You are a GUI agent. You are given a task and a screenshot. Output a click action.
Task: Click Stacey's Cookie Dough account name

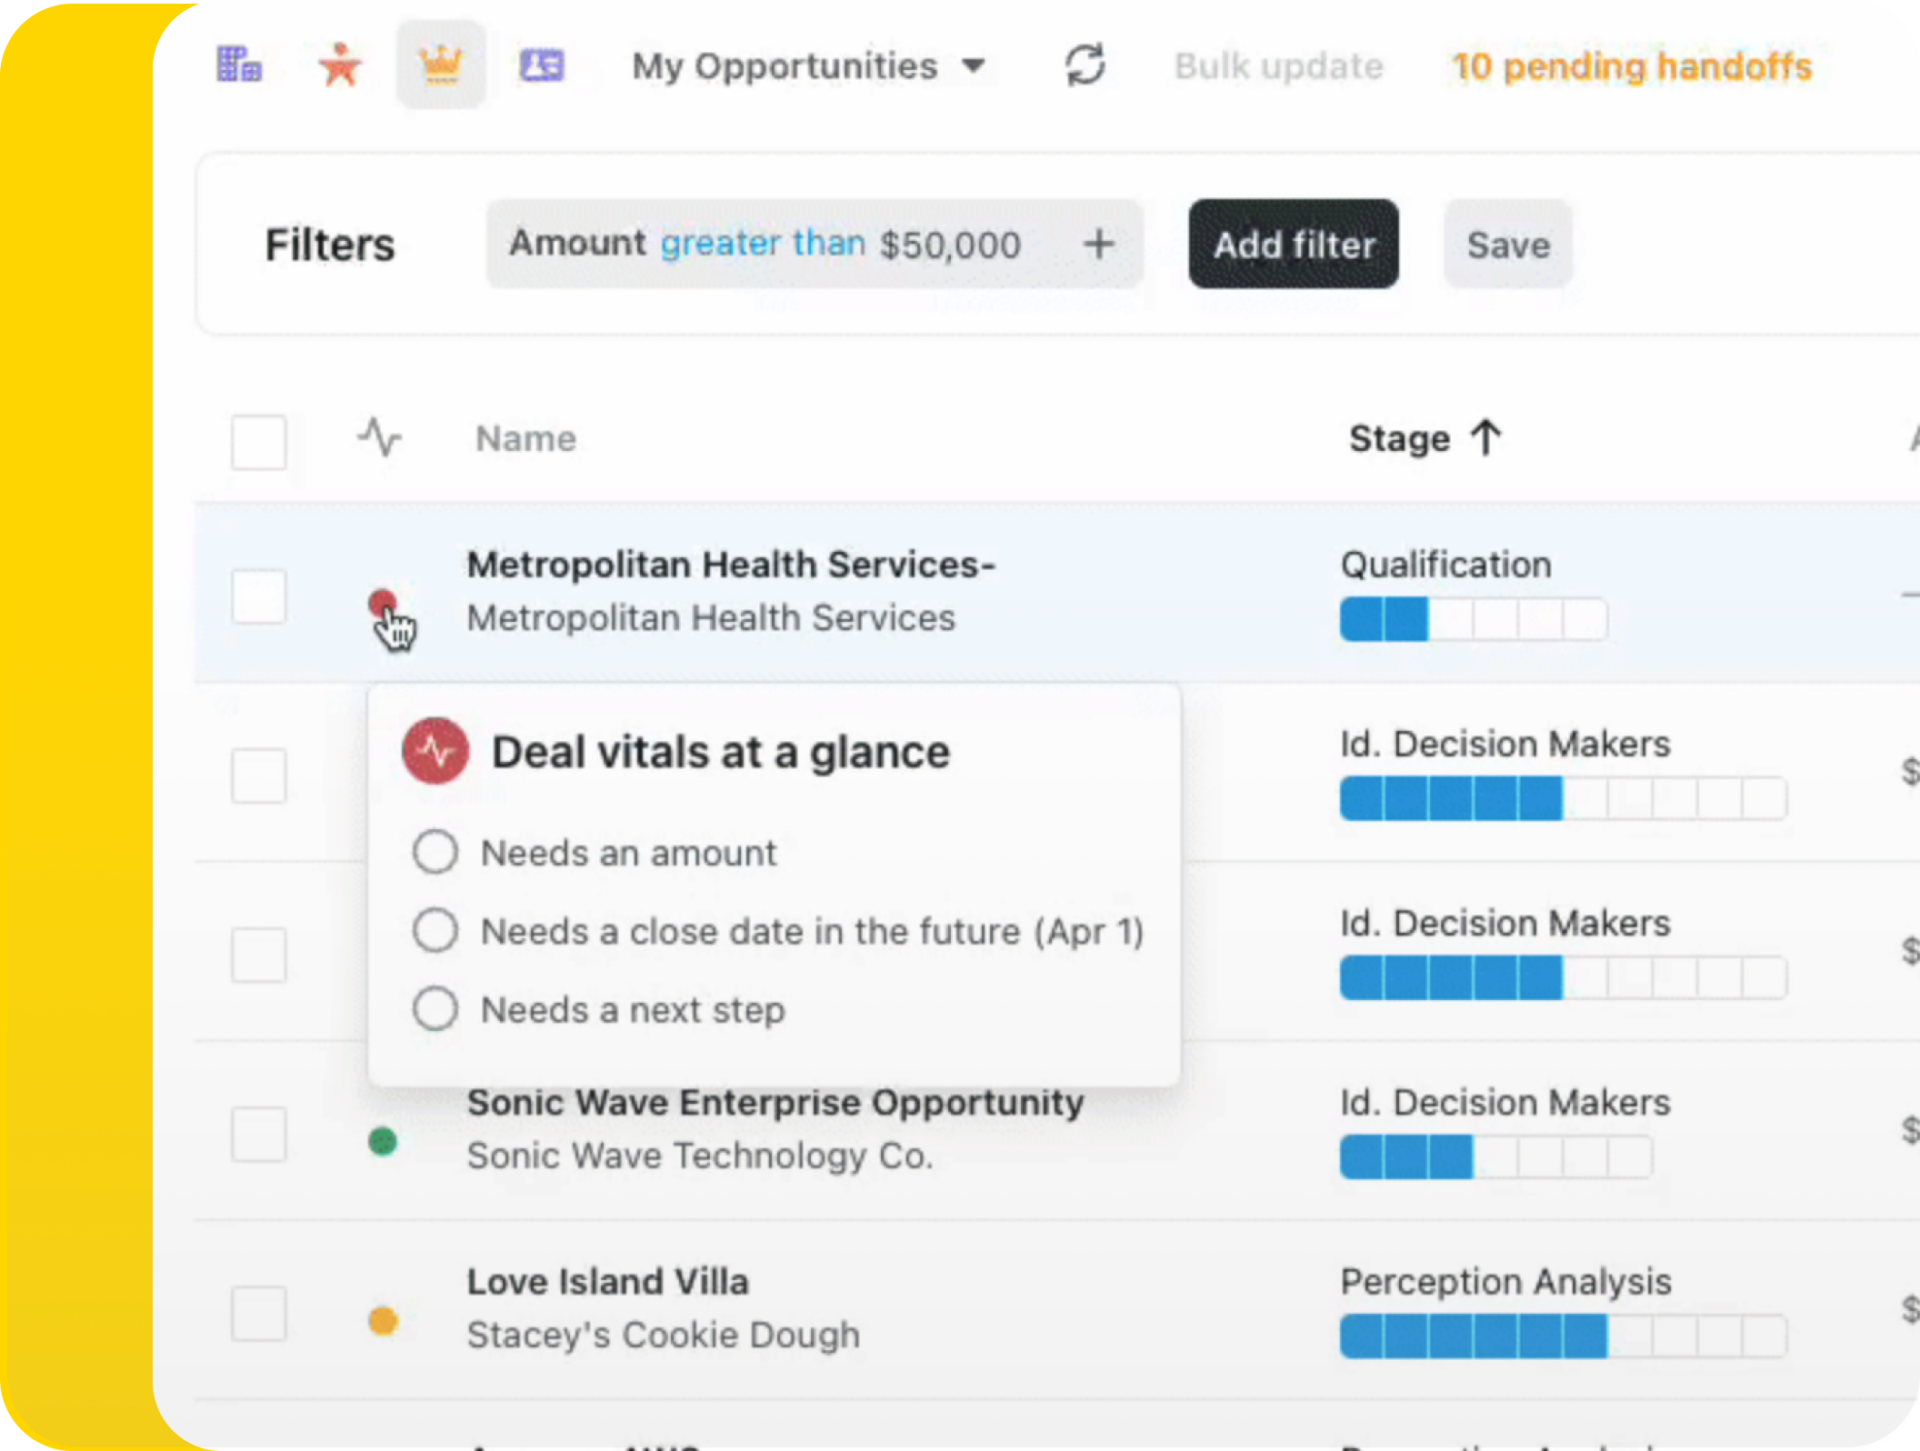point(663,1334)
